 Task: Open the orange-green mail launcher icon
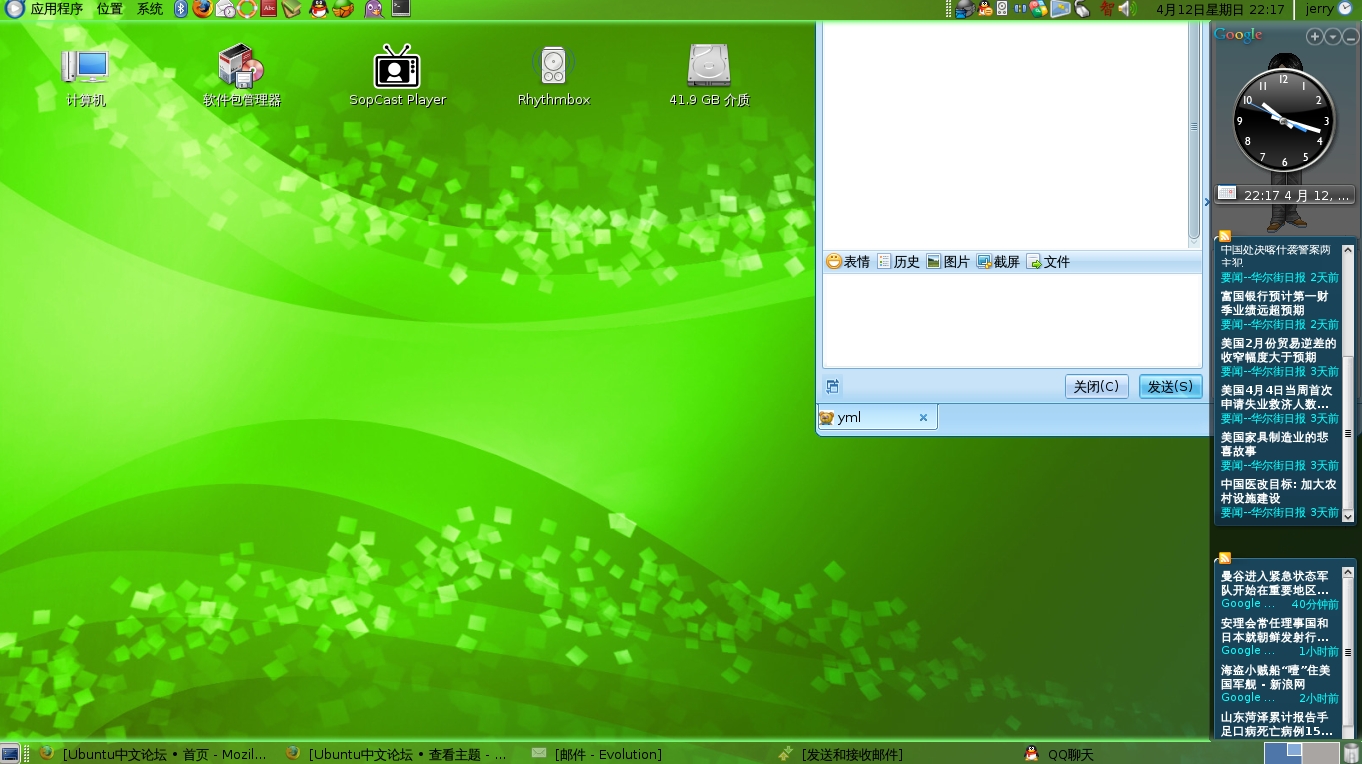[x=342, y=9]
